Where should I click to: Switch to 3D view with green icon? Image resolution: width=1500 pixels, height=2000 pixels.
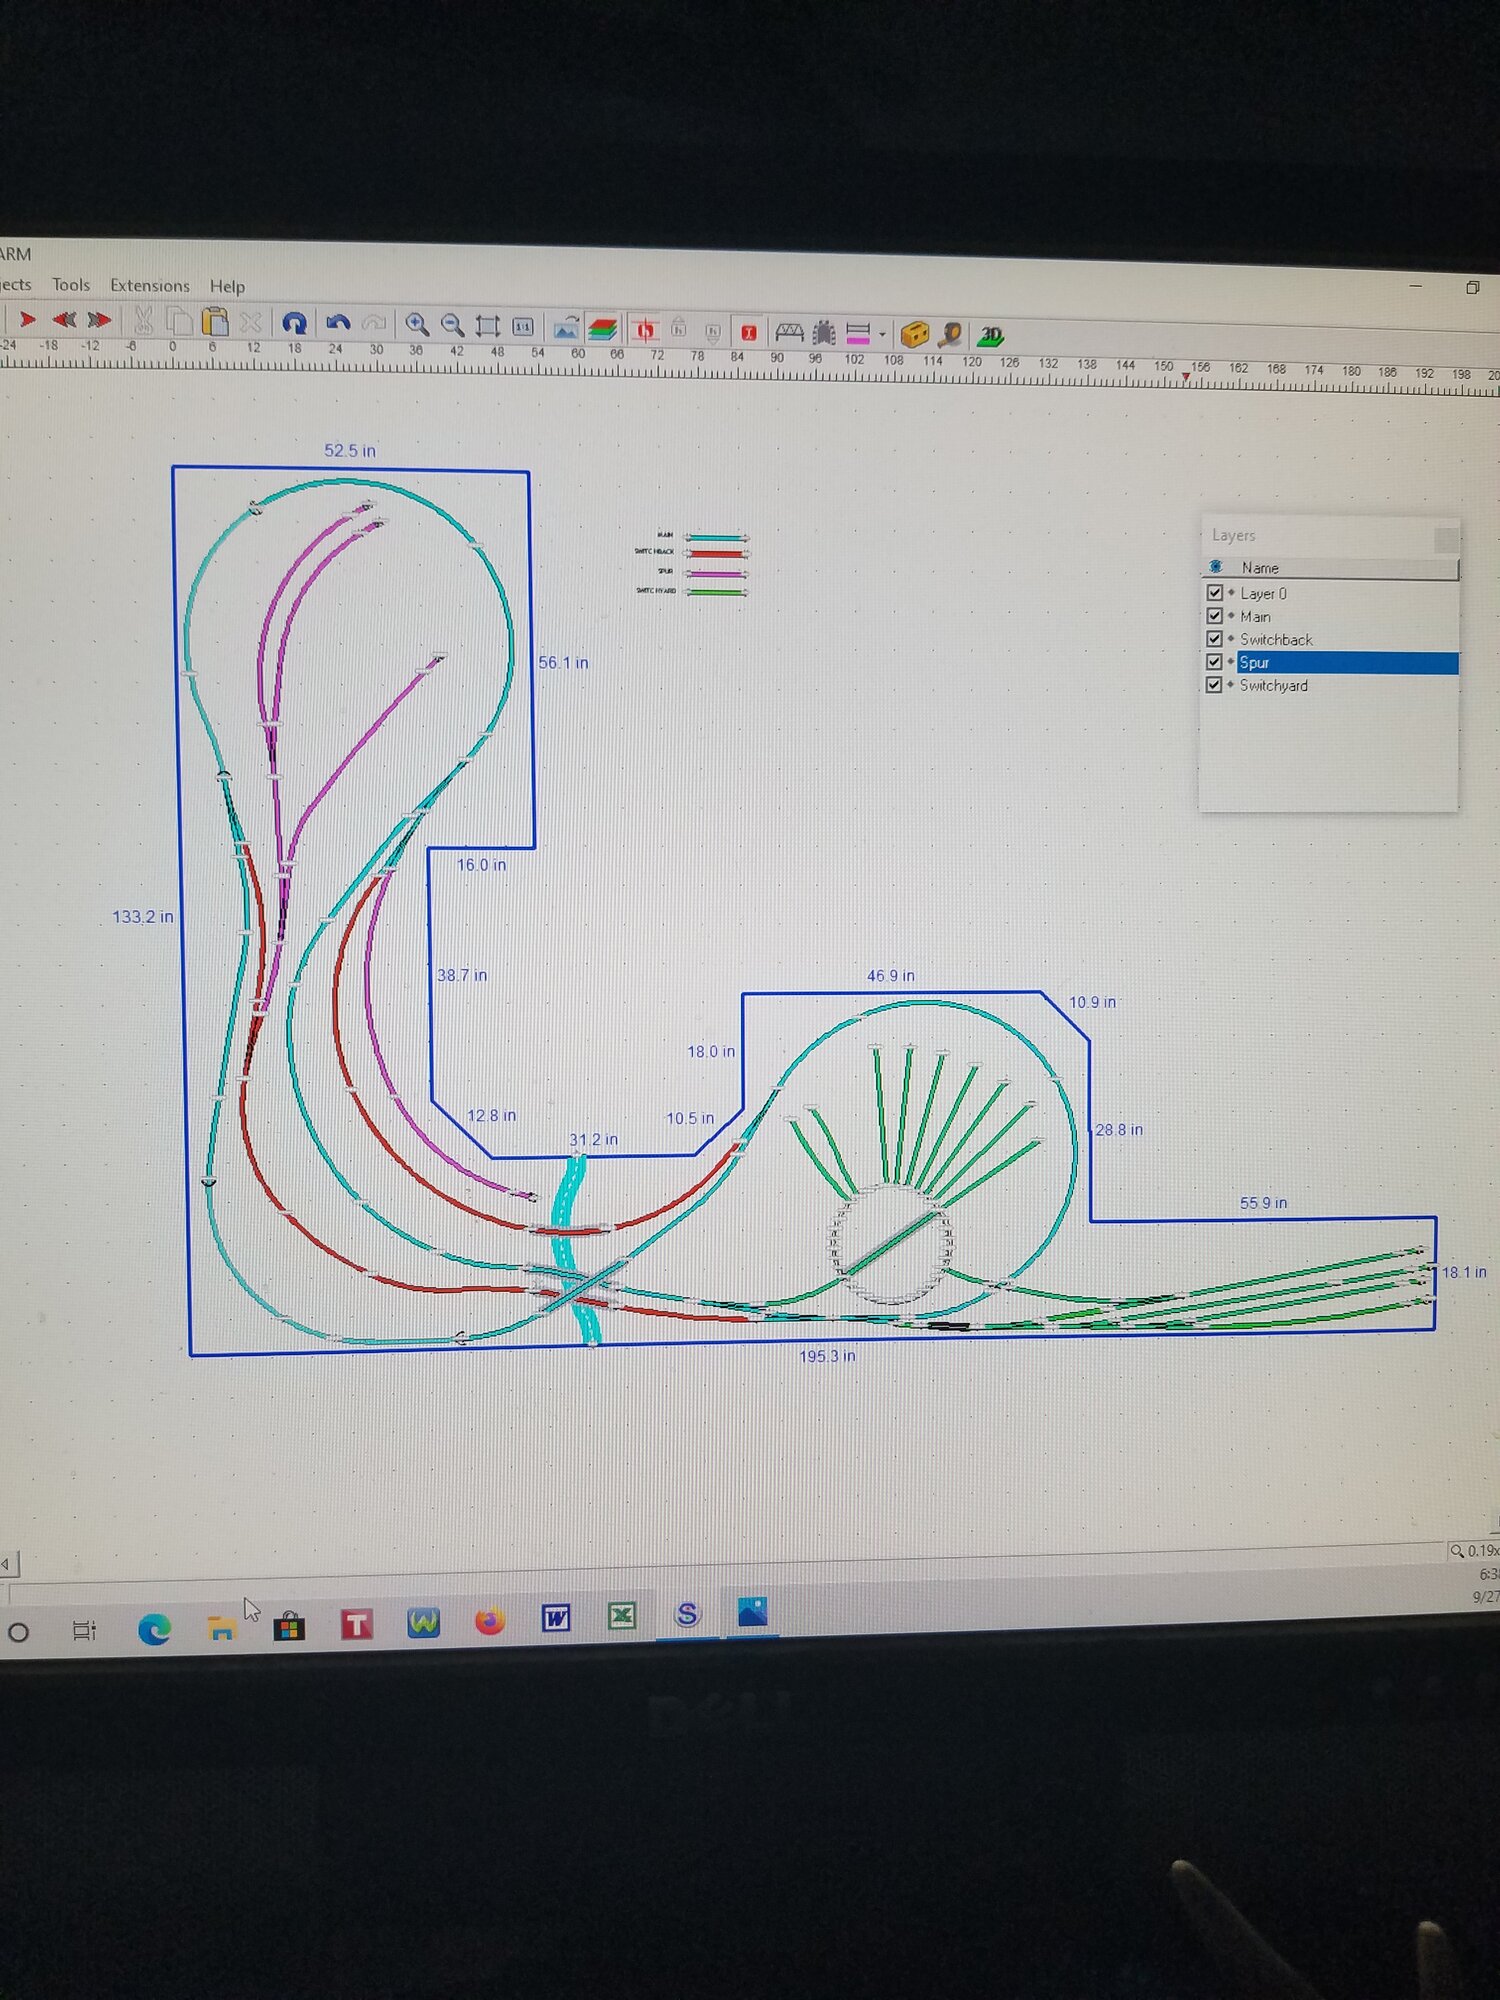pyautogui.click(x=990, y=335)
